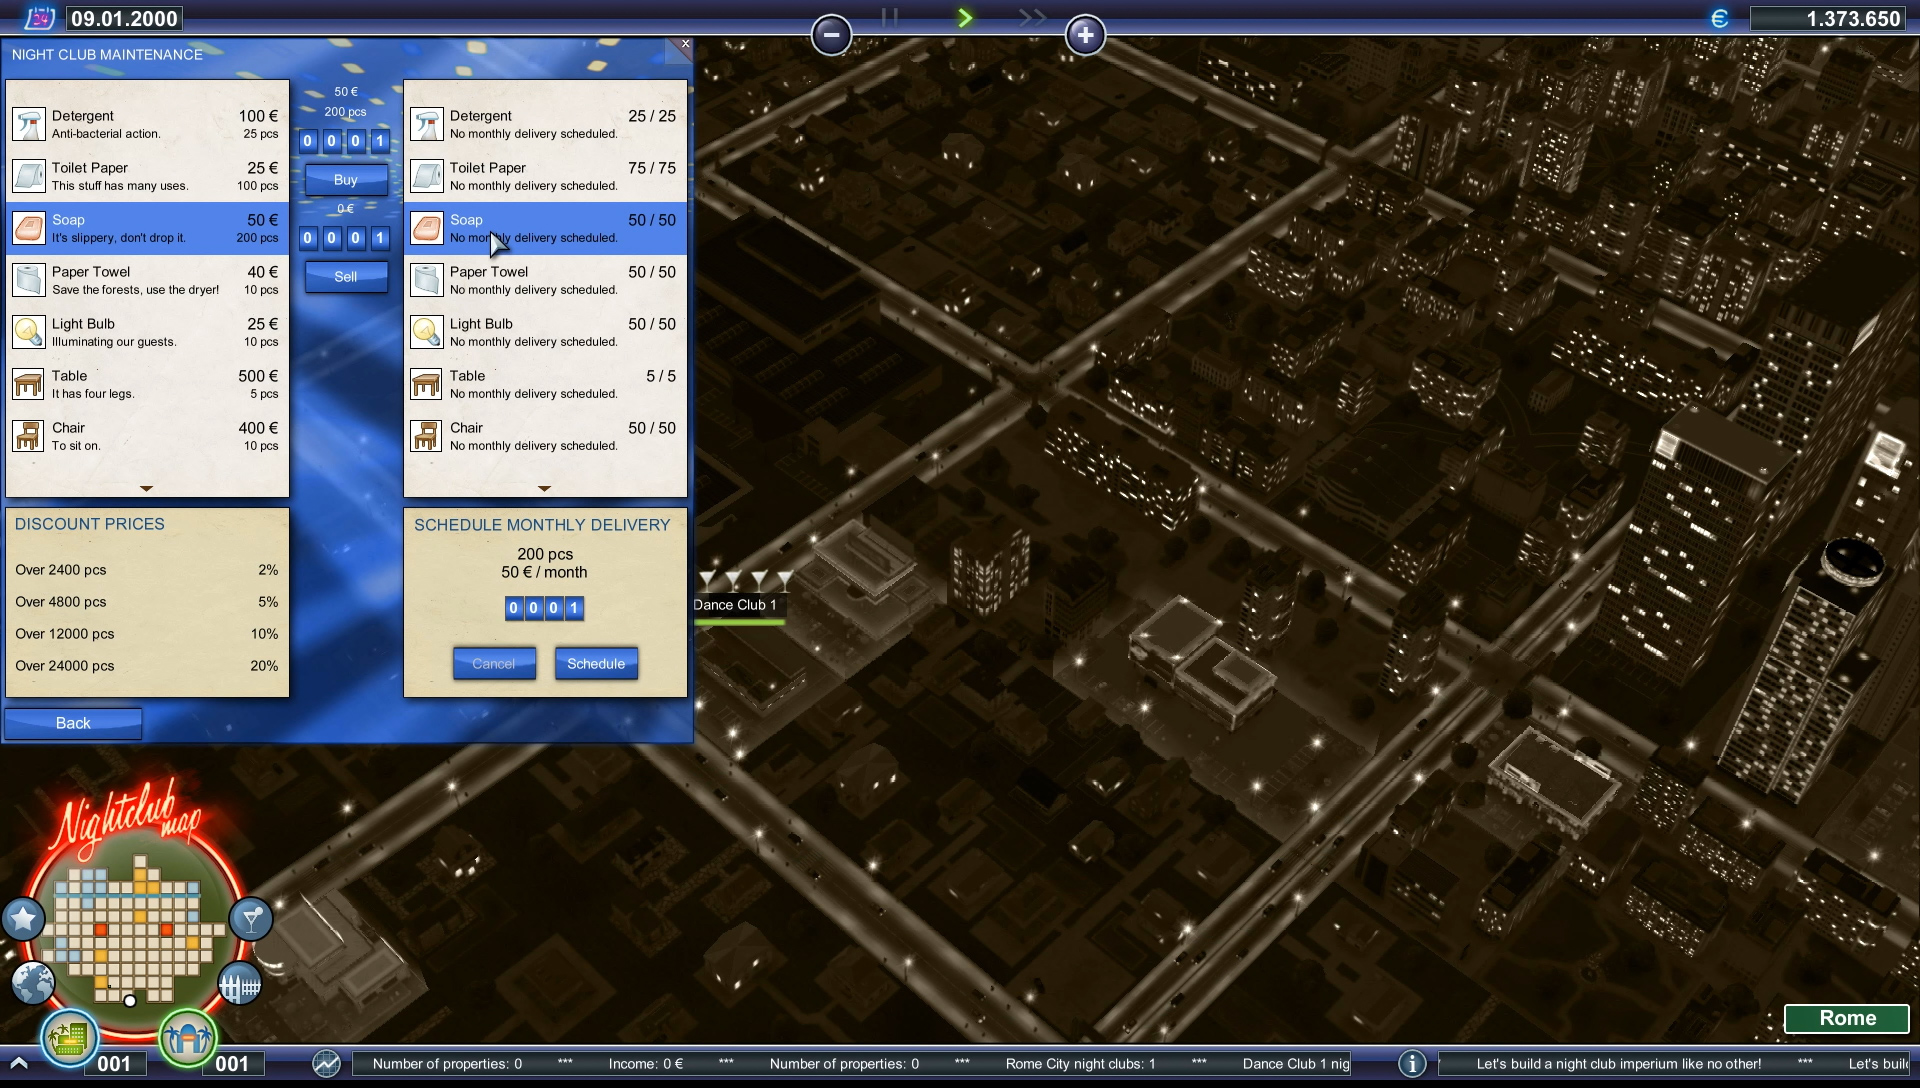The width and height of the screenshot is (1920, 1088).
Task: Select the fence icon beside the nightclub map
Action: tap(240, 983)
